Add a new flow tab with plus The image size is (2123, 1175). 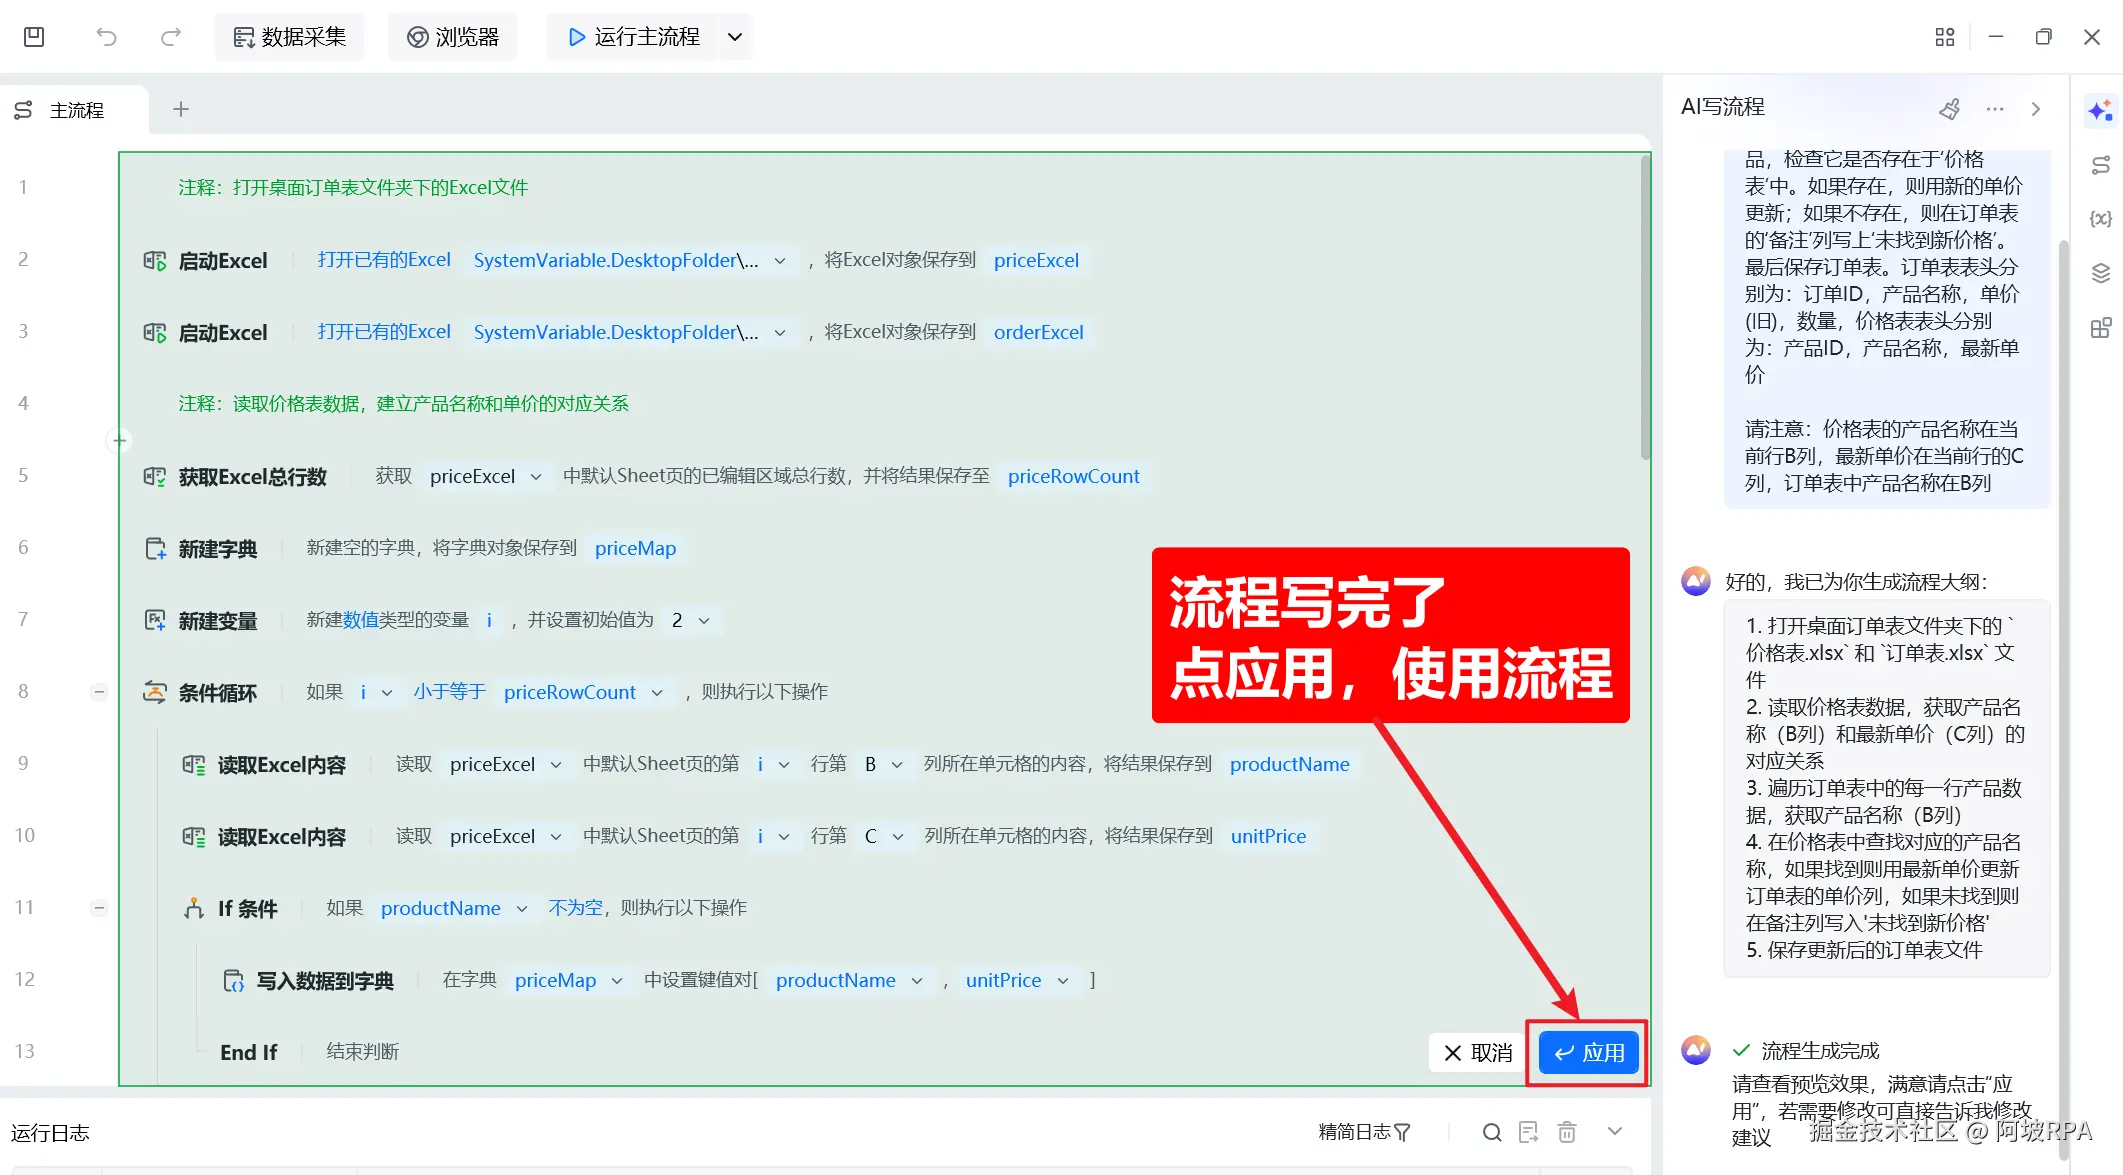(x=181, y=109)
